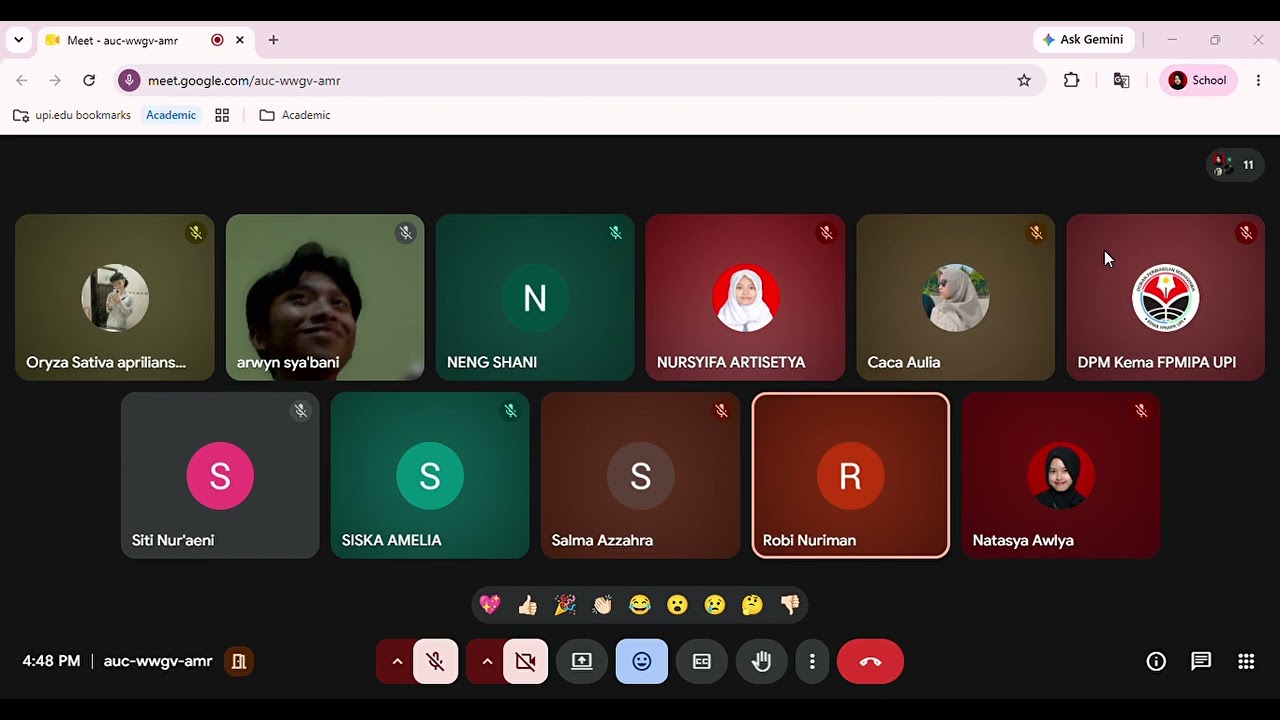
Task: Raise hand using the hand icon
Action: coord(762,661)
